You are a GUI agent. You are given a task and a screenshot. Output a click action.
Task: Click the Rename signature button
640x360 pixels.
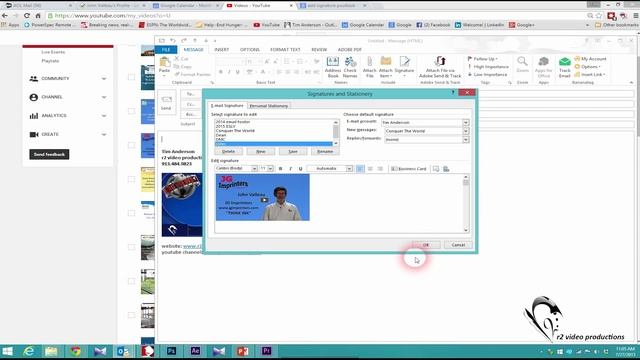point(325,151)
